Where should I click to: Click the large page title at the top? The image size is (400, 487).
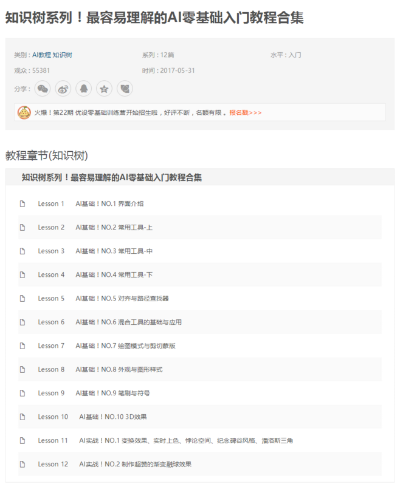[154, 18]
